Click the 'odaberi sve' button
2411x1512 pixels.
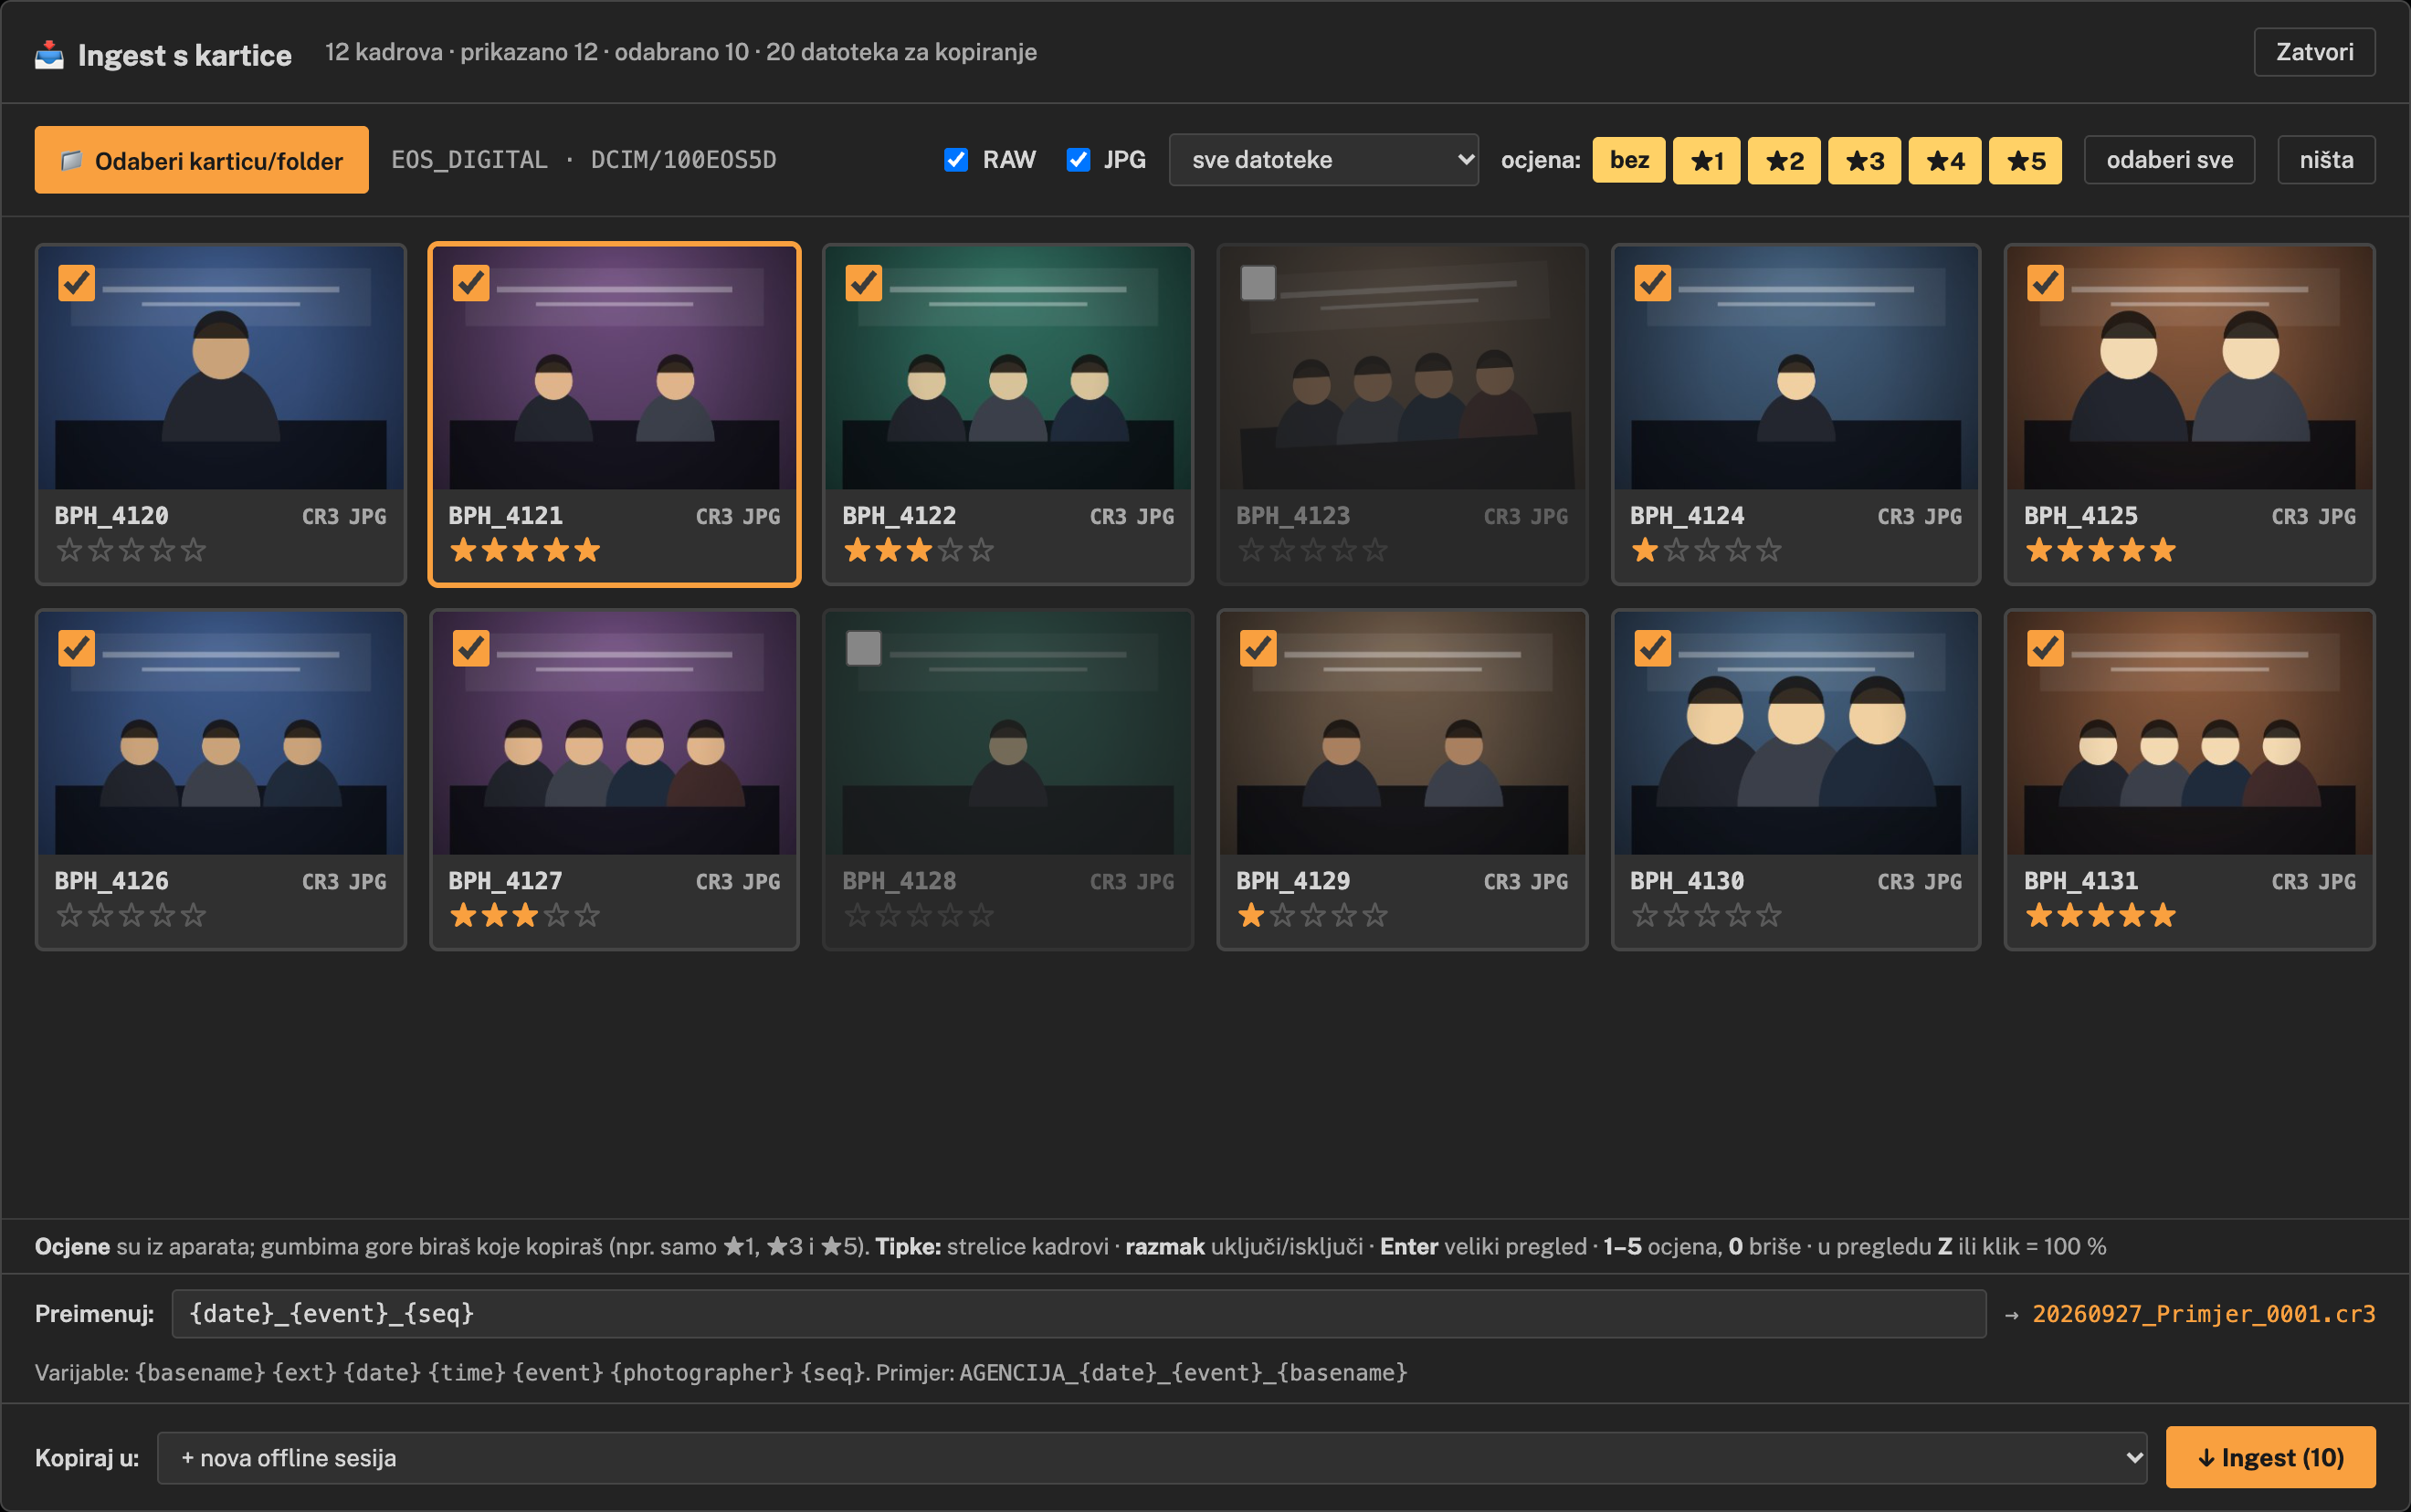pyautogui.click(x=2169, y=160)
